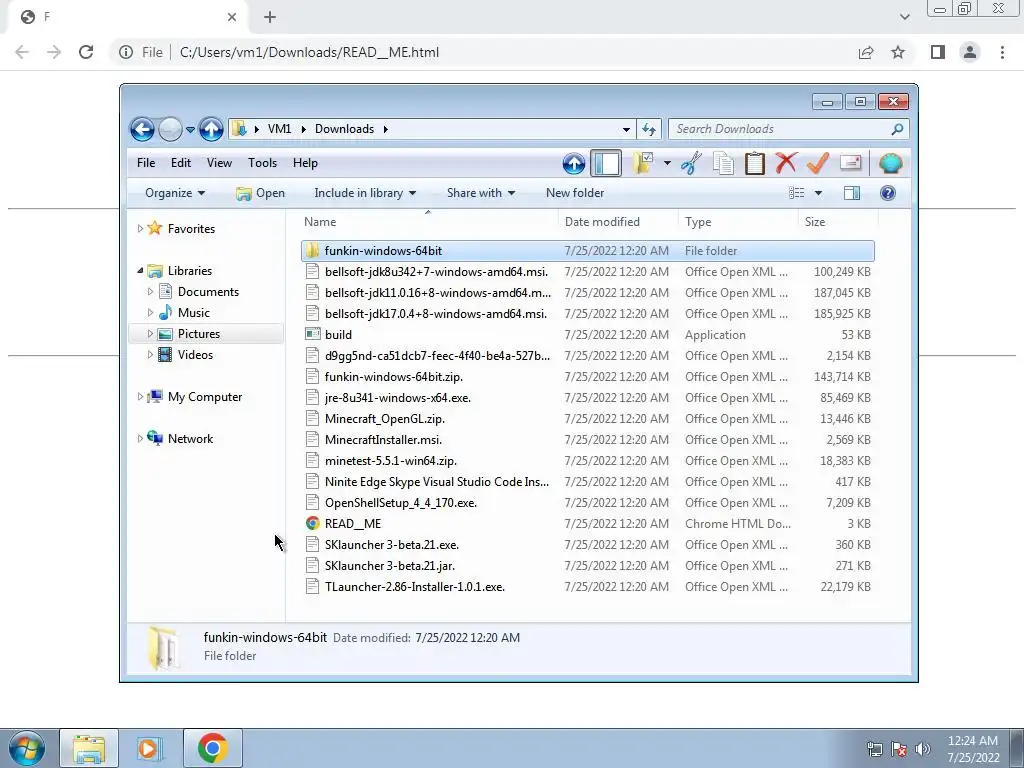Click the folder options toolbar icon
The height and width of the screenshot is (768, 1024).
[643, 163]
